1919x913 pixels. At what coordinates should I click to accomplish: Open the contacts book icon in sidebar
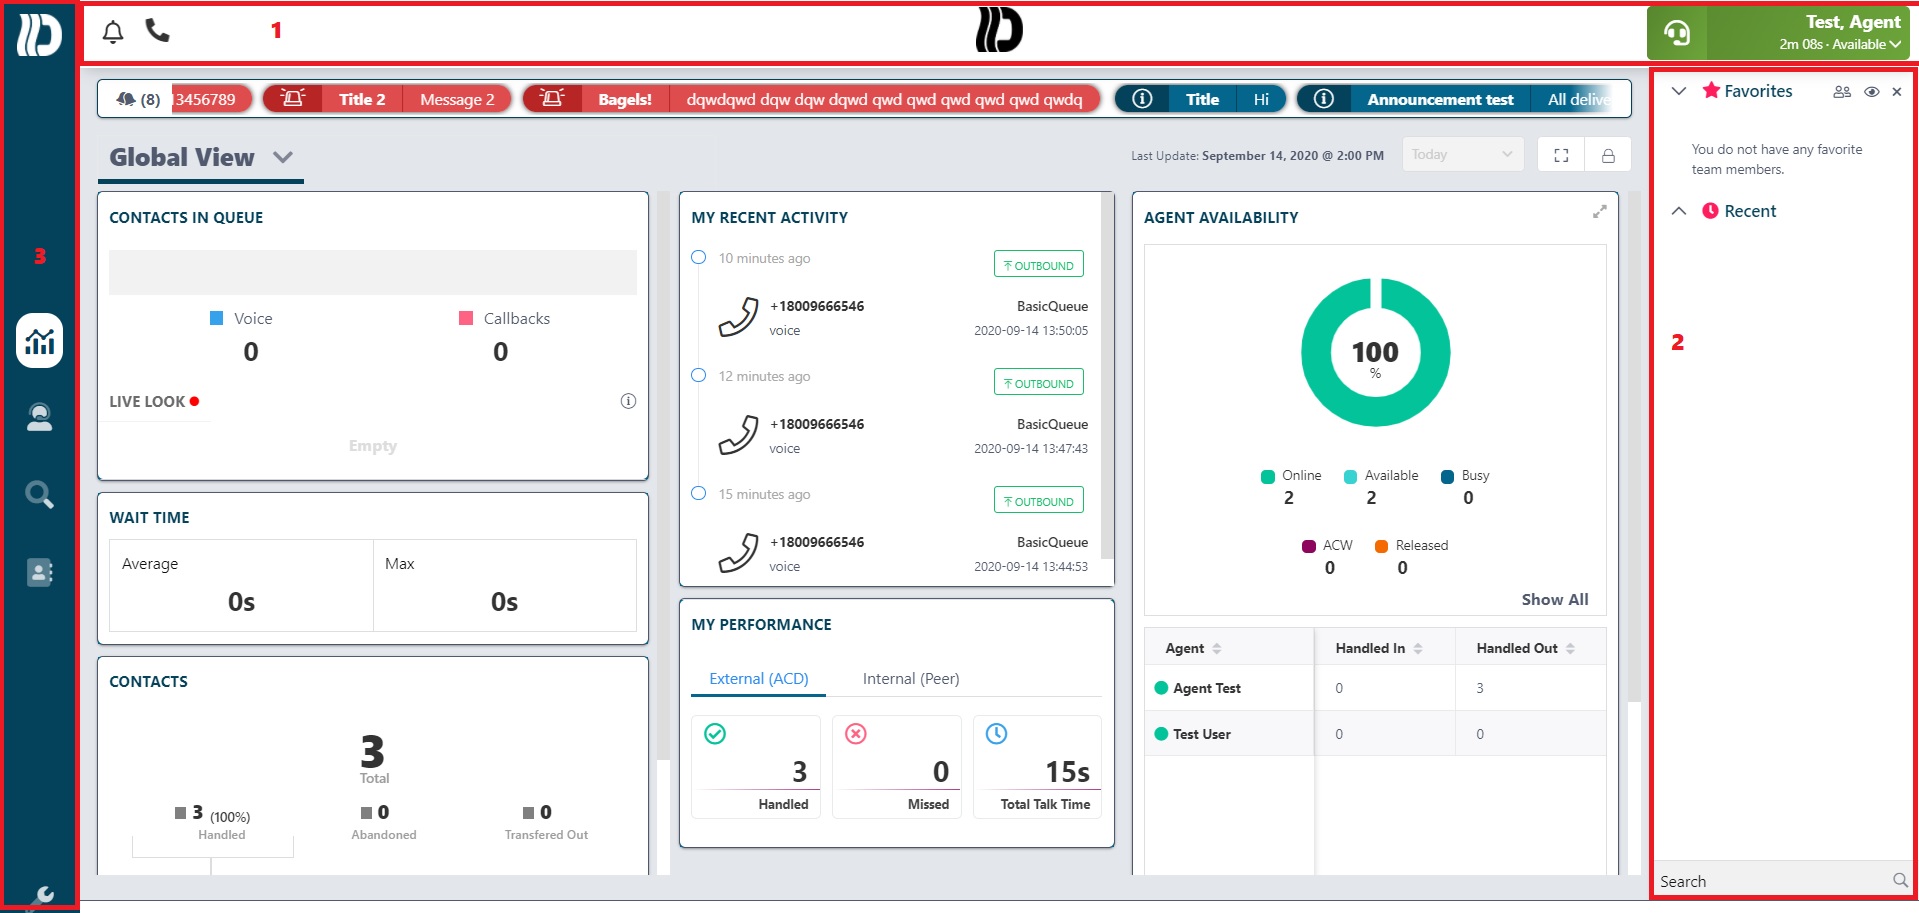(x=39, y=572)
